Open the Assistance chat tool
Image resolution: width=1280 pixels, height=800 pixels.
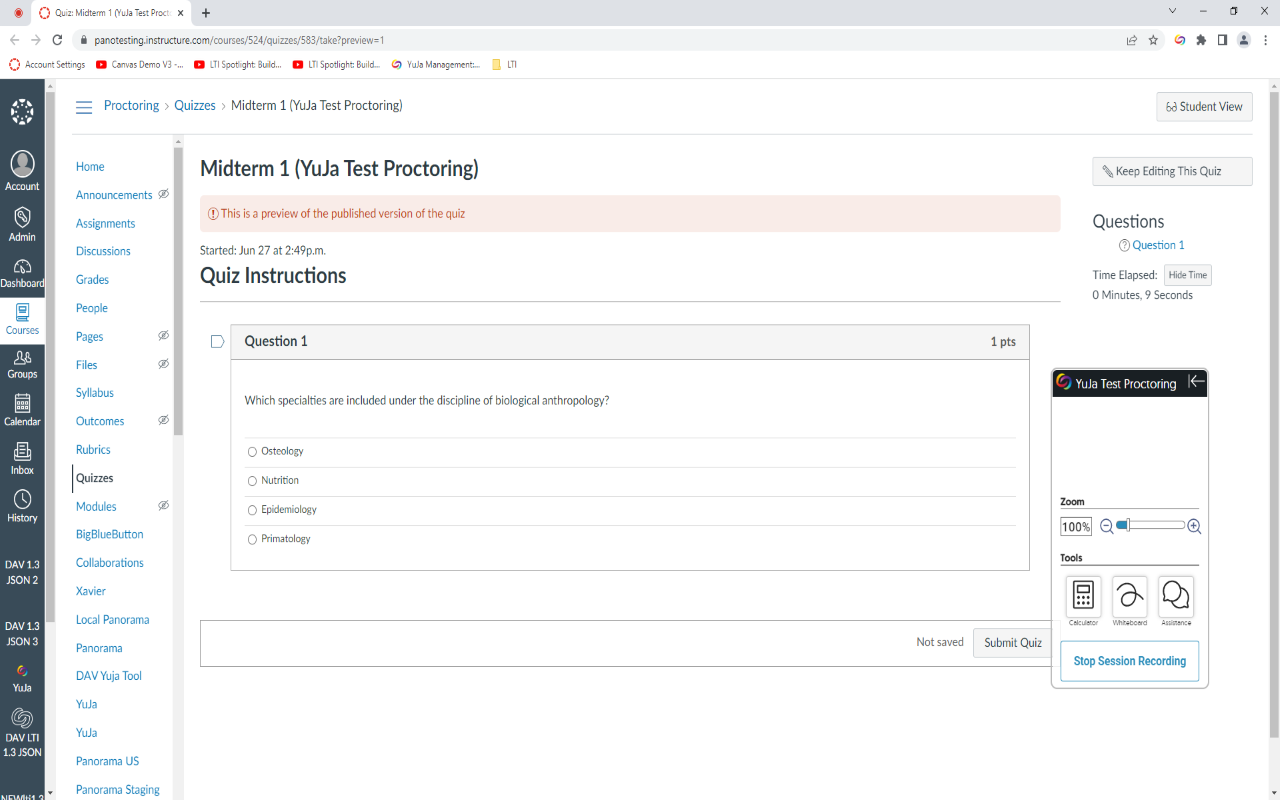pyautogui.click(x=1176, y=596)
